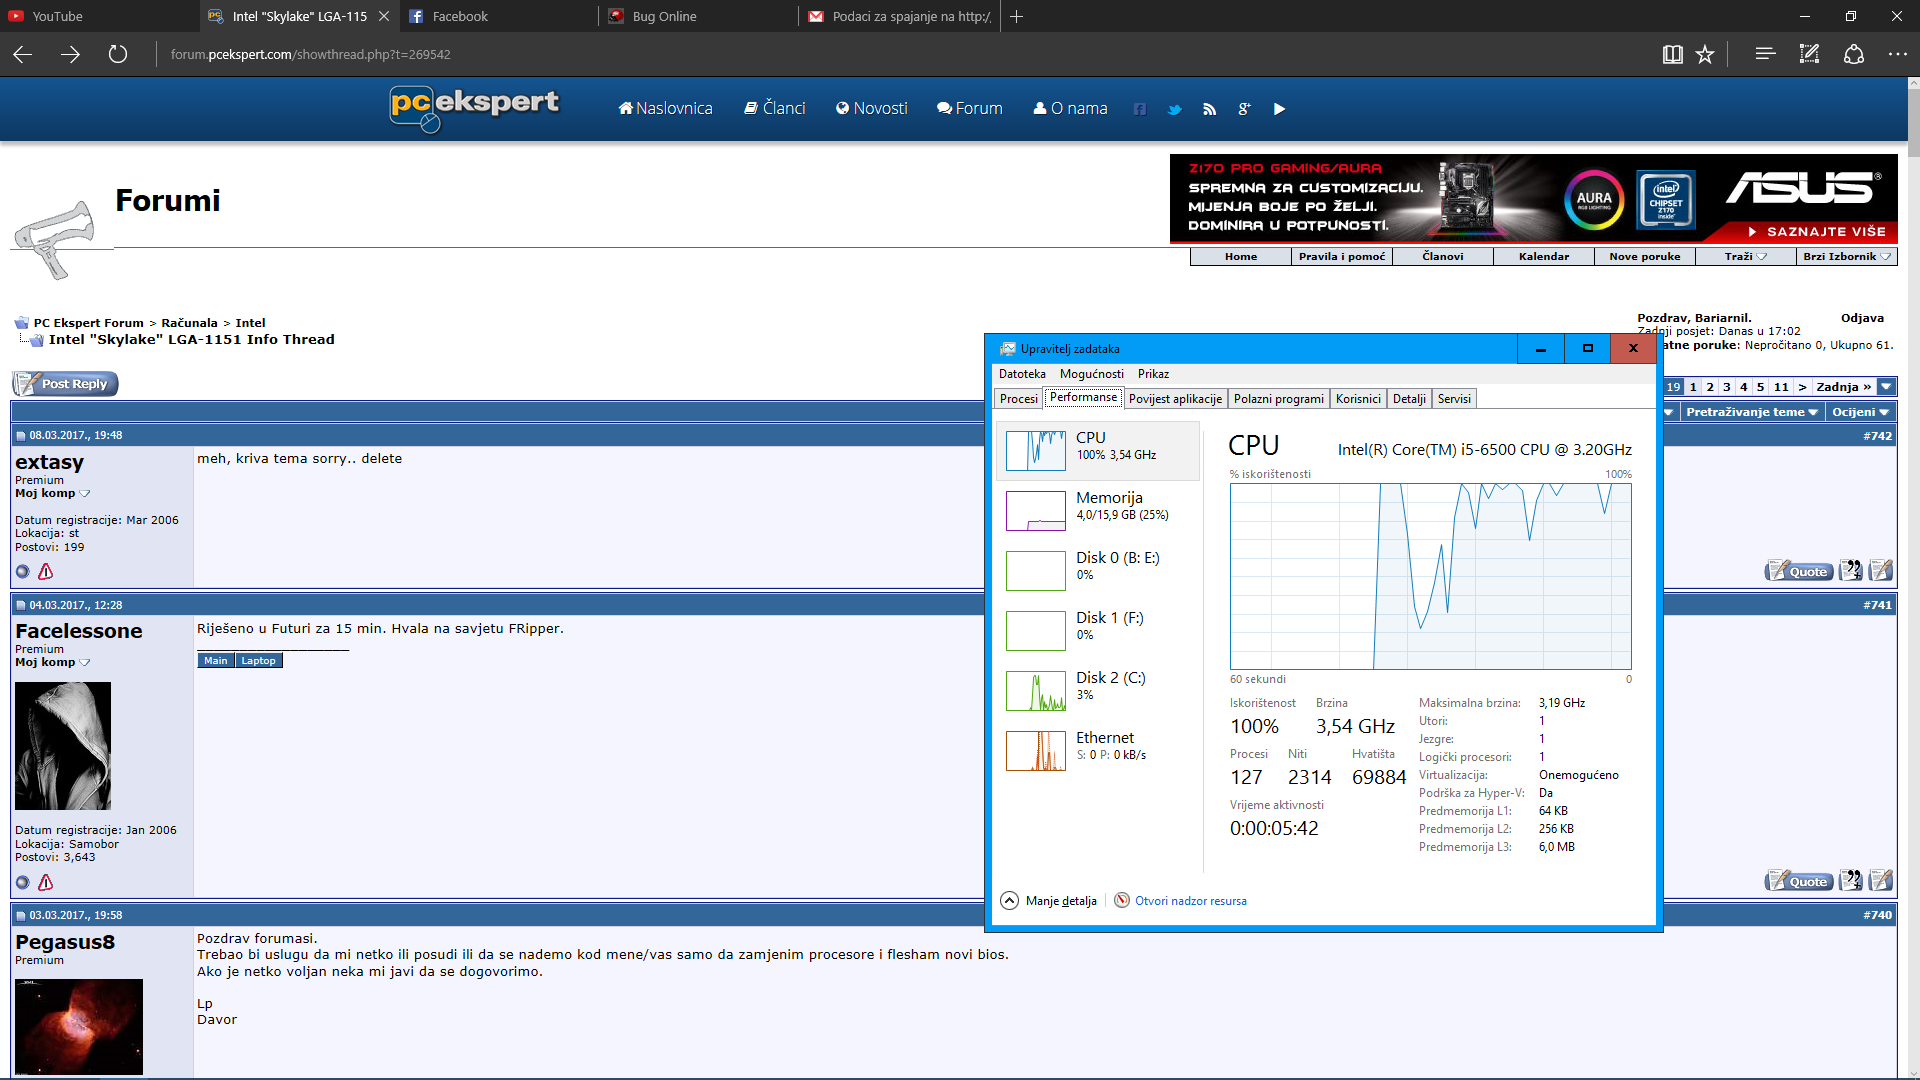Open the Hub icon in Edge toolbar

[1765, 54]
